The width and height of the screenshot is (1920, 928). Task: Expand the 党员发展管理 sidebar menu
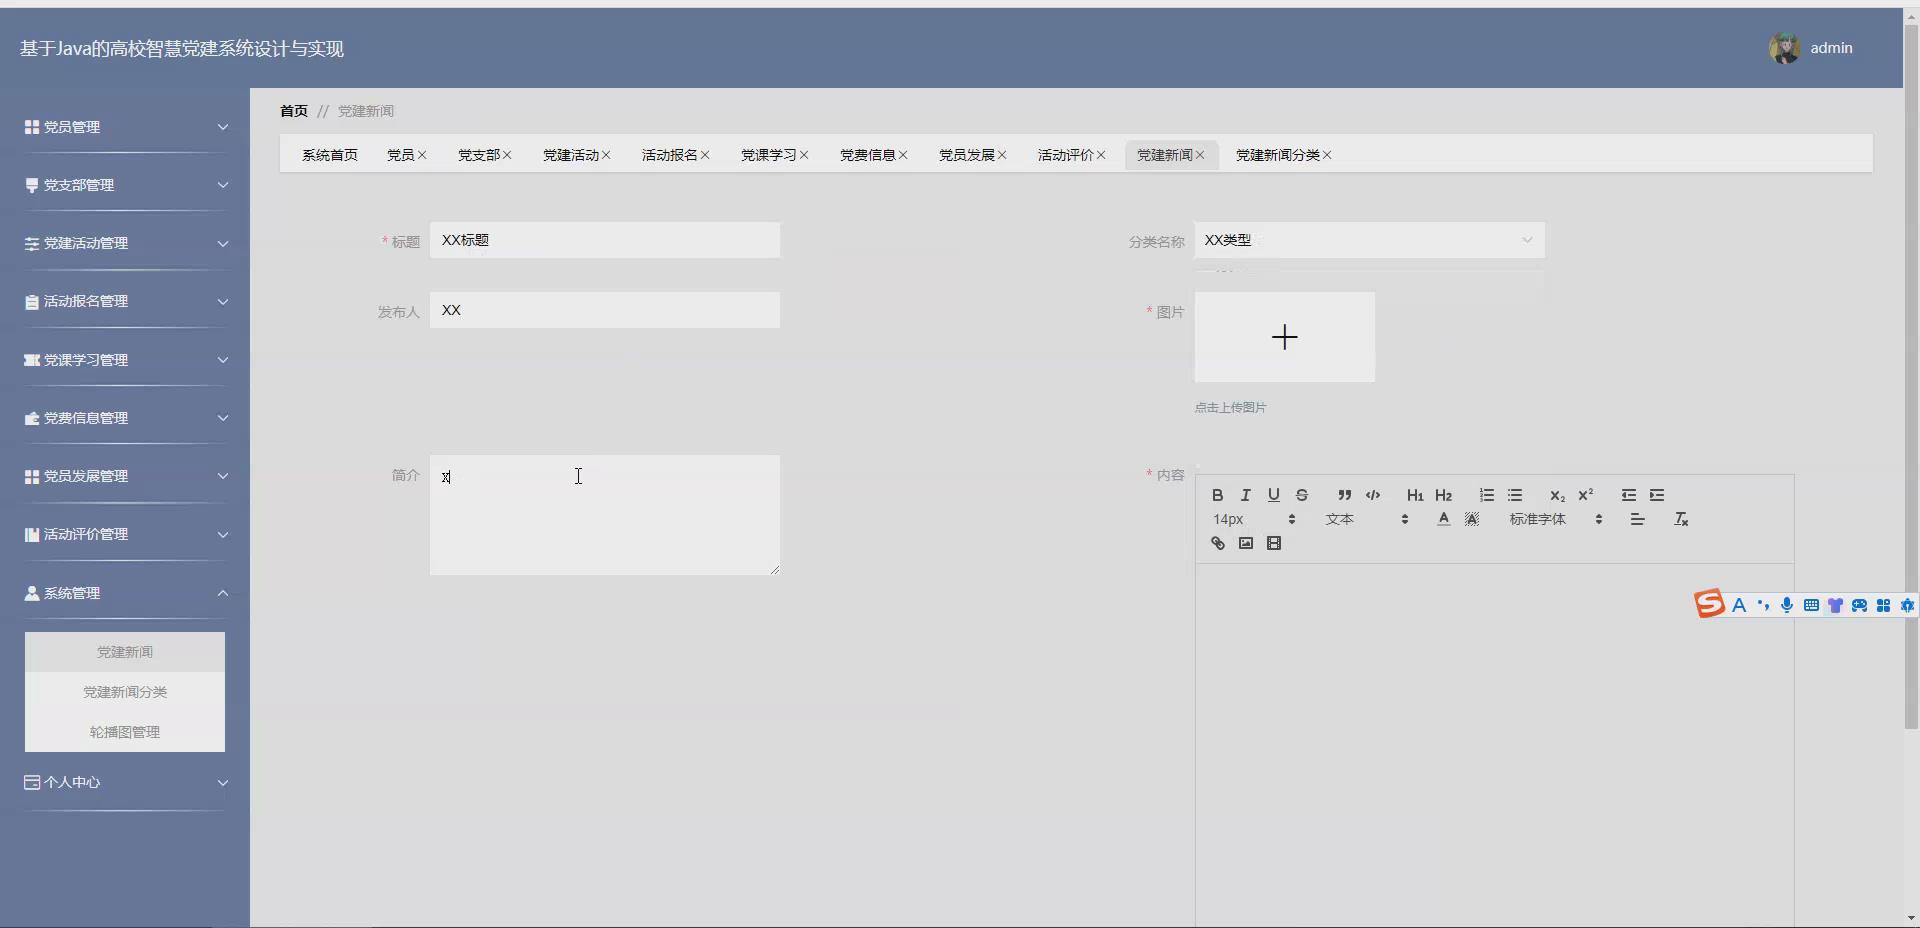125,476
